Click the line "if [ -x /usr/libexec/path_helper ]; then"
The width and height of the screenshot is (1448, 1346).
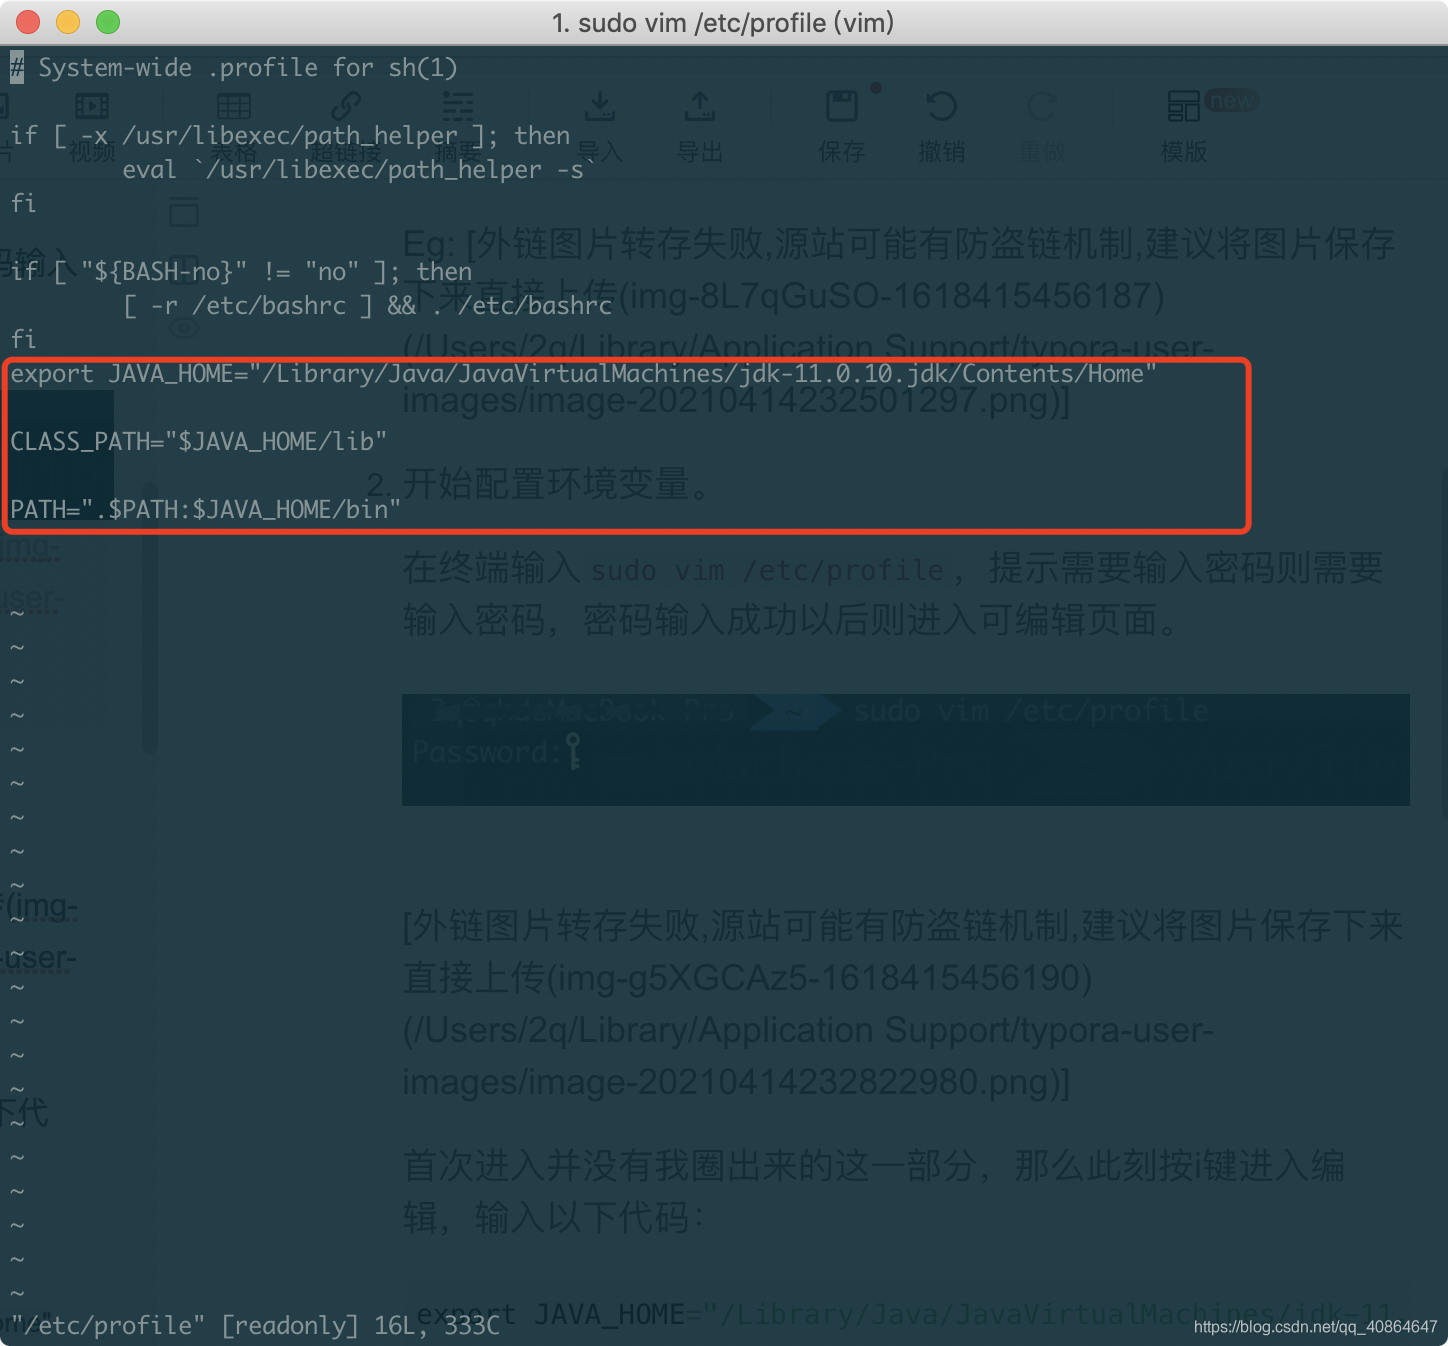coord(290,136)
